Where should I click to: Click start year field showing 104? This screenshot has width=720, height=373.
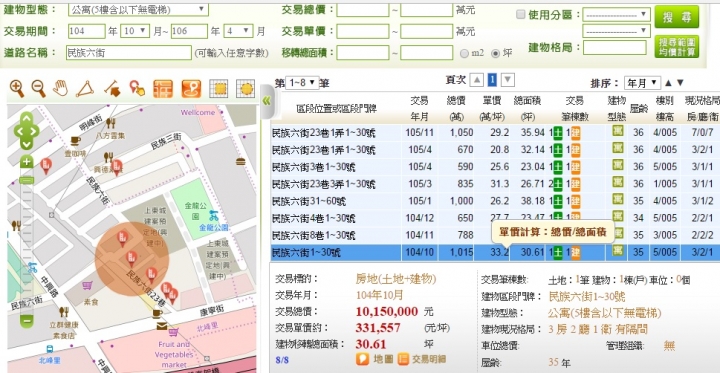pyautogui.click(x=87, y=31)
